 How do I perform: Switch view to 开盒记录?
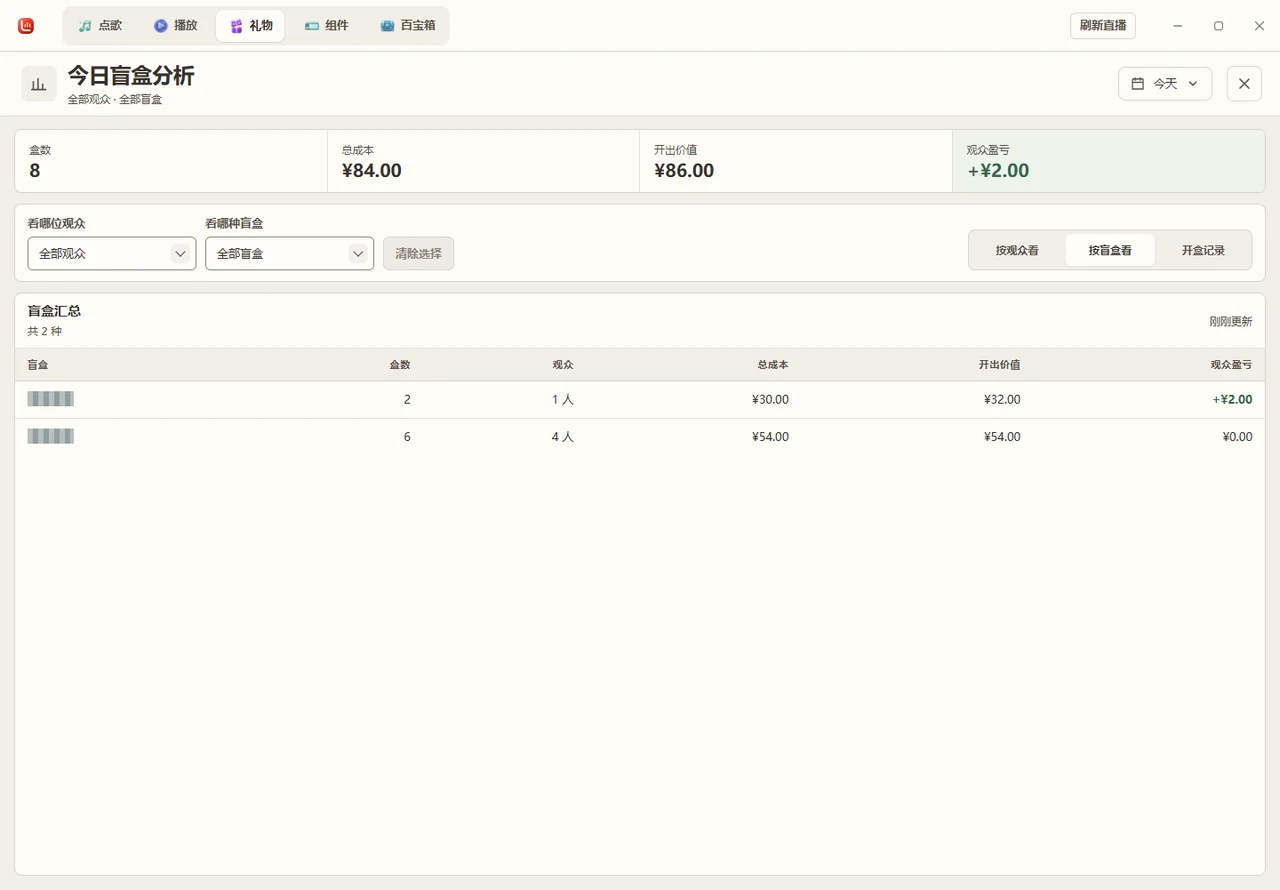pos(1203,251)
